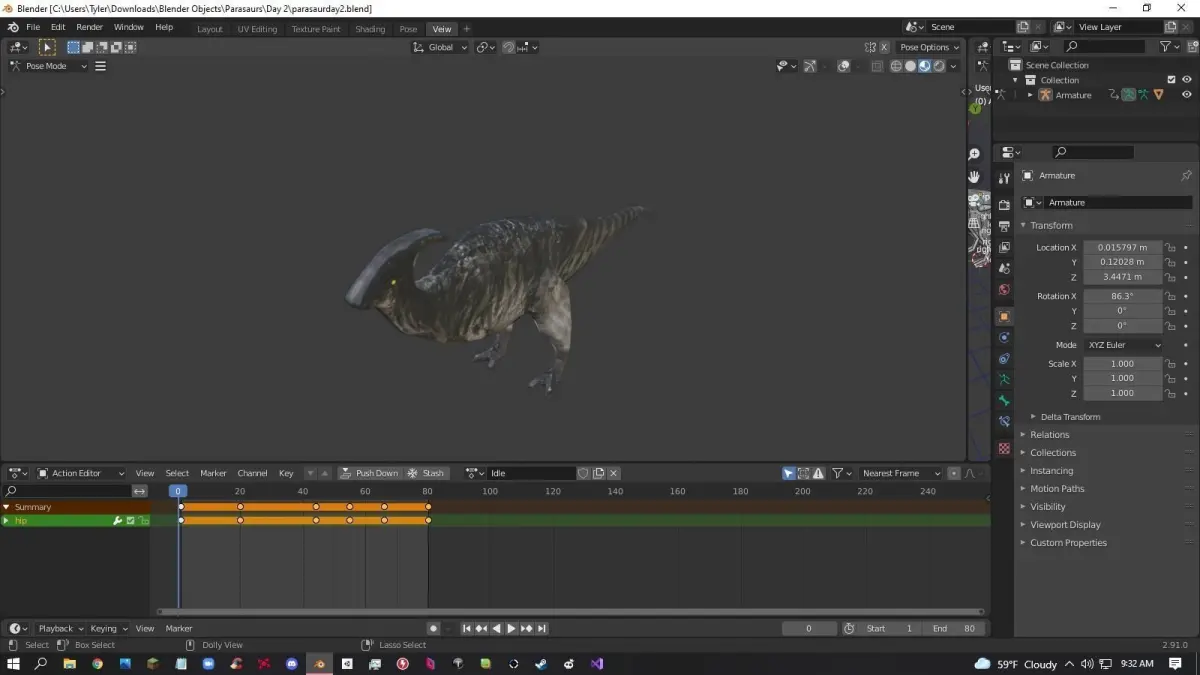This screenshot has width=1200, height=675.
Task: Open the Bone Constraints properties tab
Action: coord(1004,422)
